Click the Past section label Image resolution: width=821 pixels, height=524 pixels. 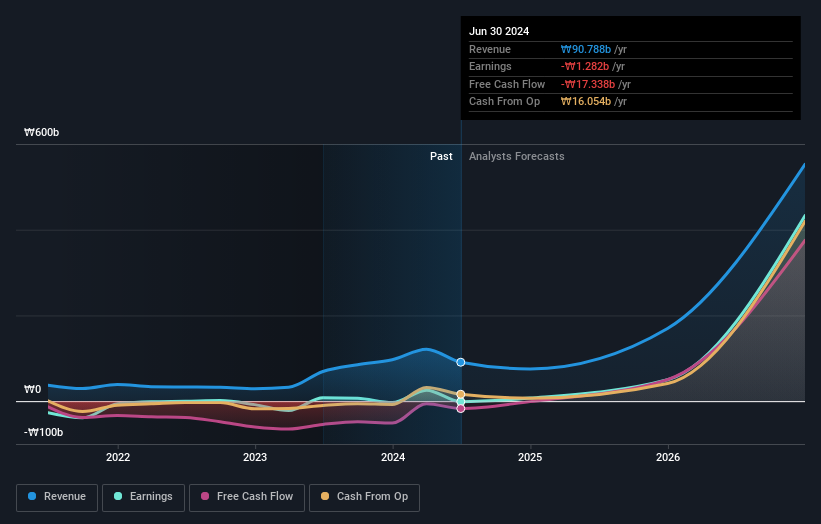441,156
